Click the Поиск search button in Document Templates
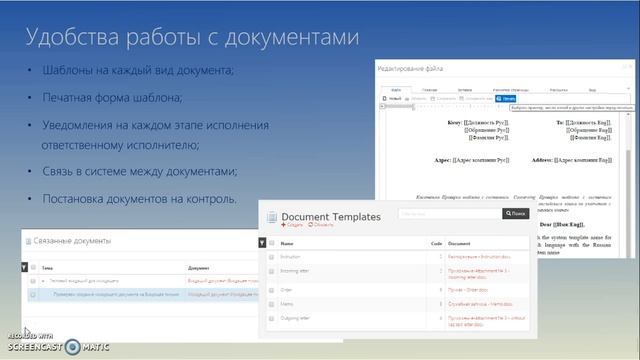The height and width of the screenshot is (360, 640). tap(516, 213)
